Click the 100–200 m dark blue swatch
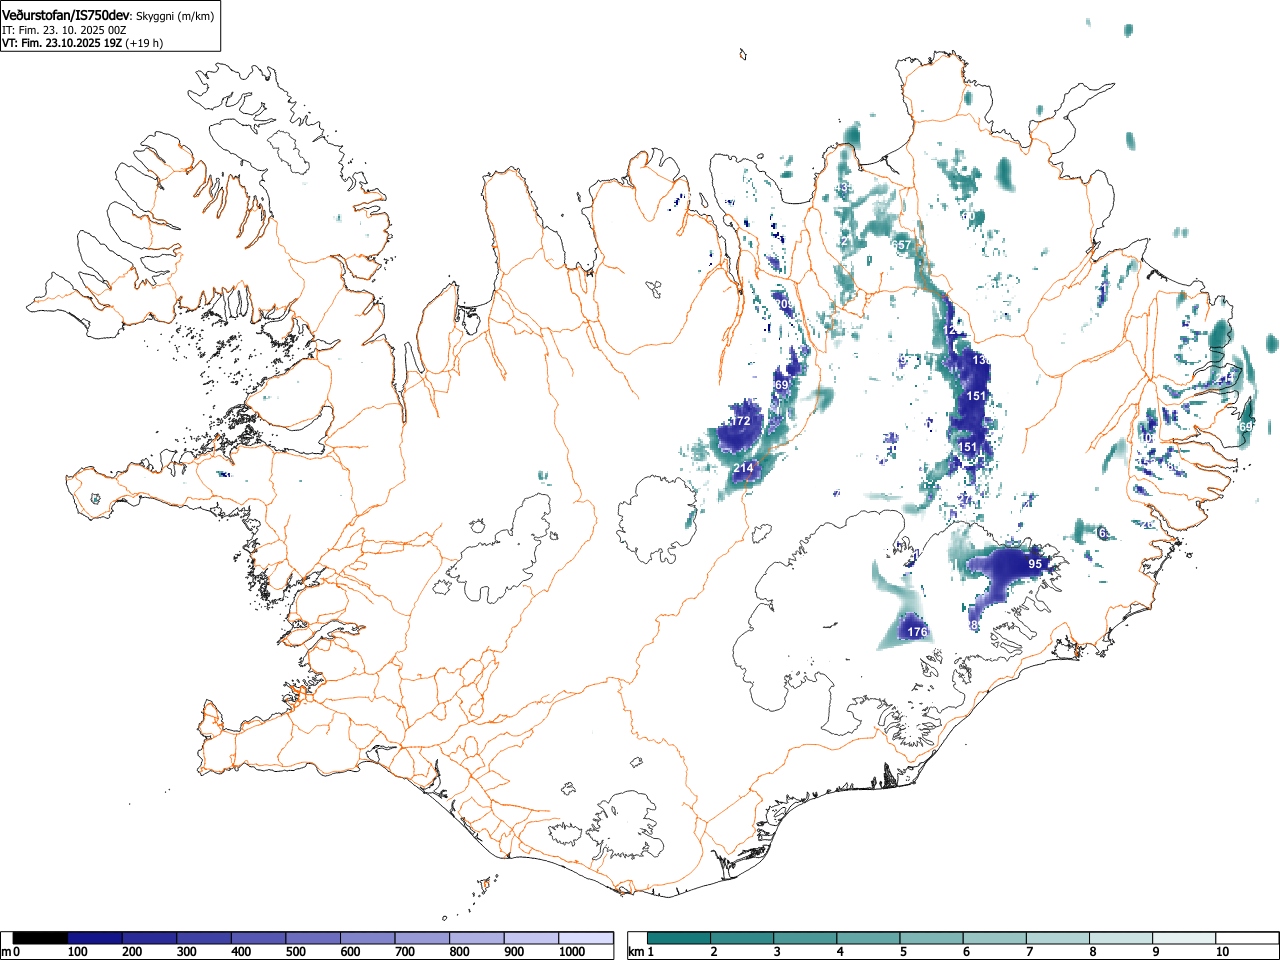 (95, 938)
